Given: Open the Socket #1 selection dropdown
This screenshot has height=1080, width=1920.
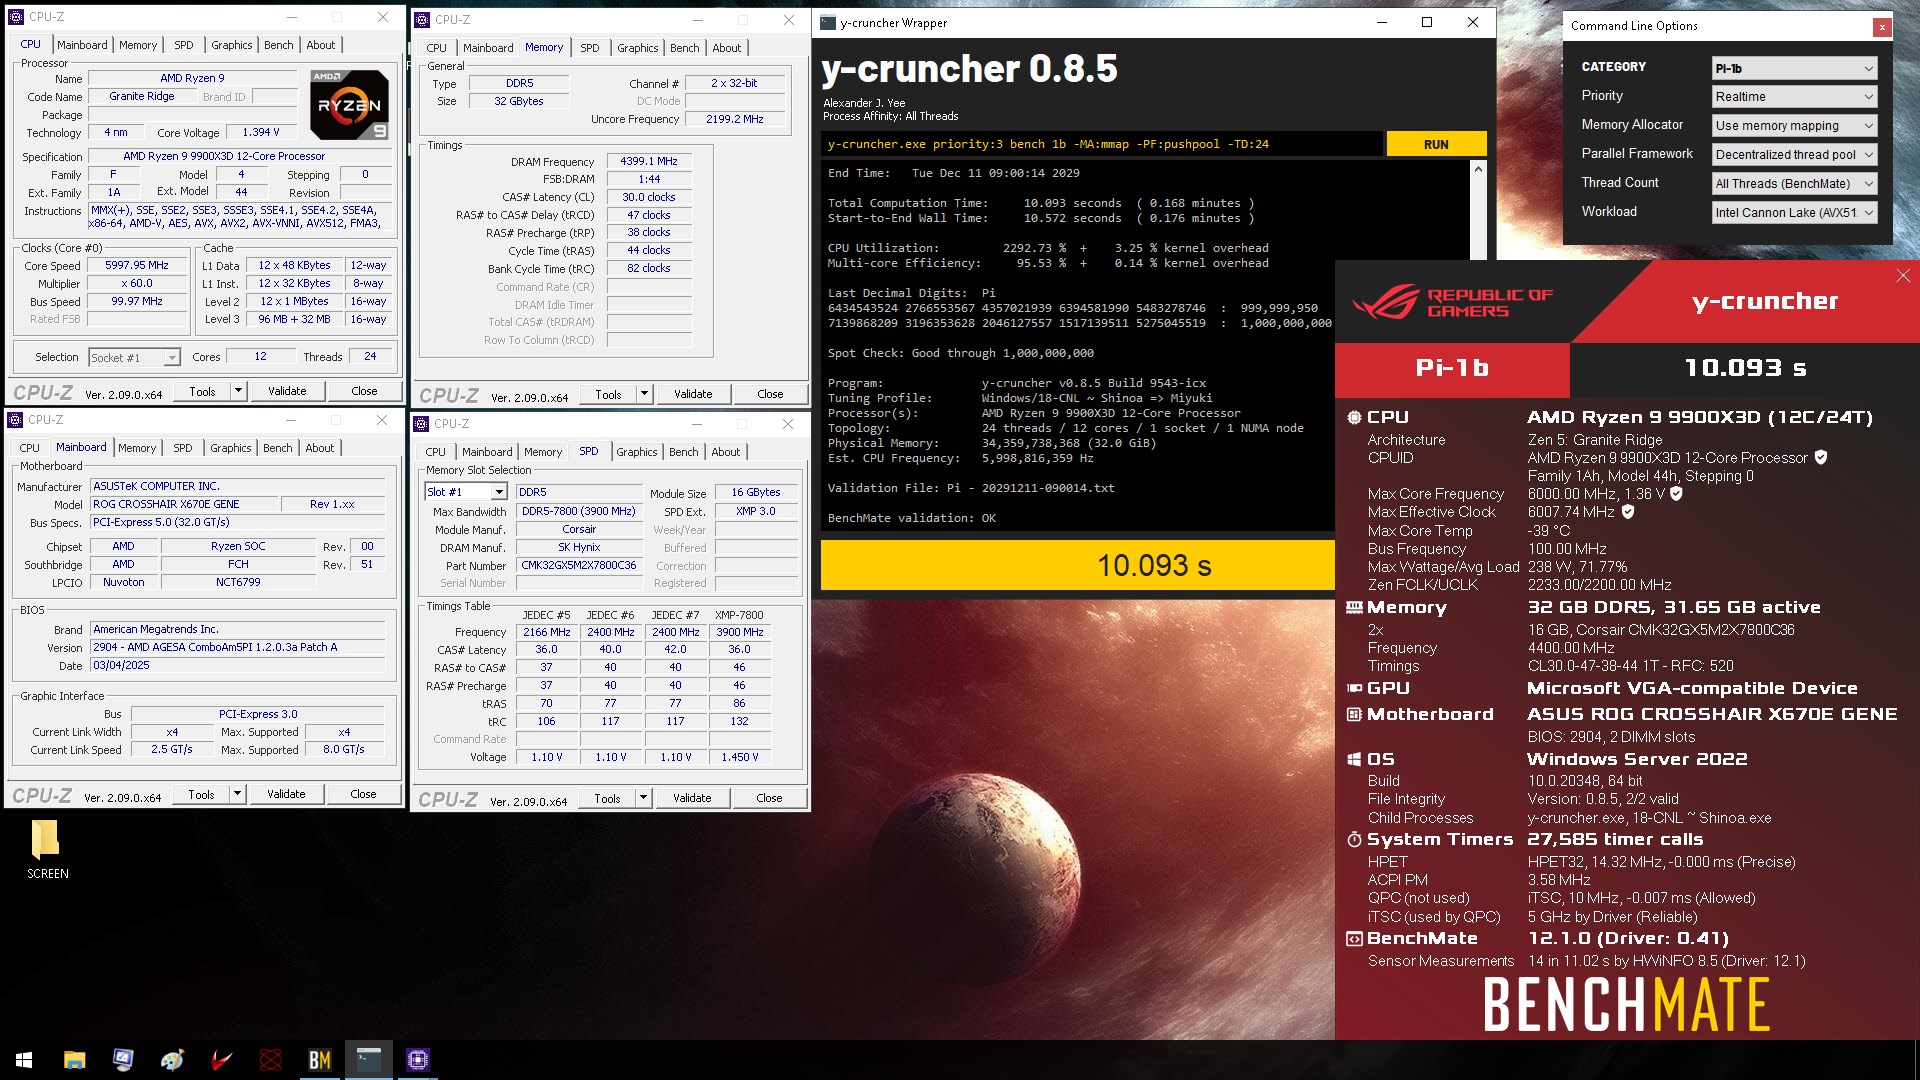Looking at the screenshot, I should (x=134, y=357).
